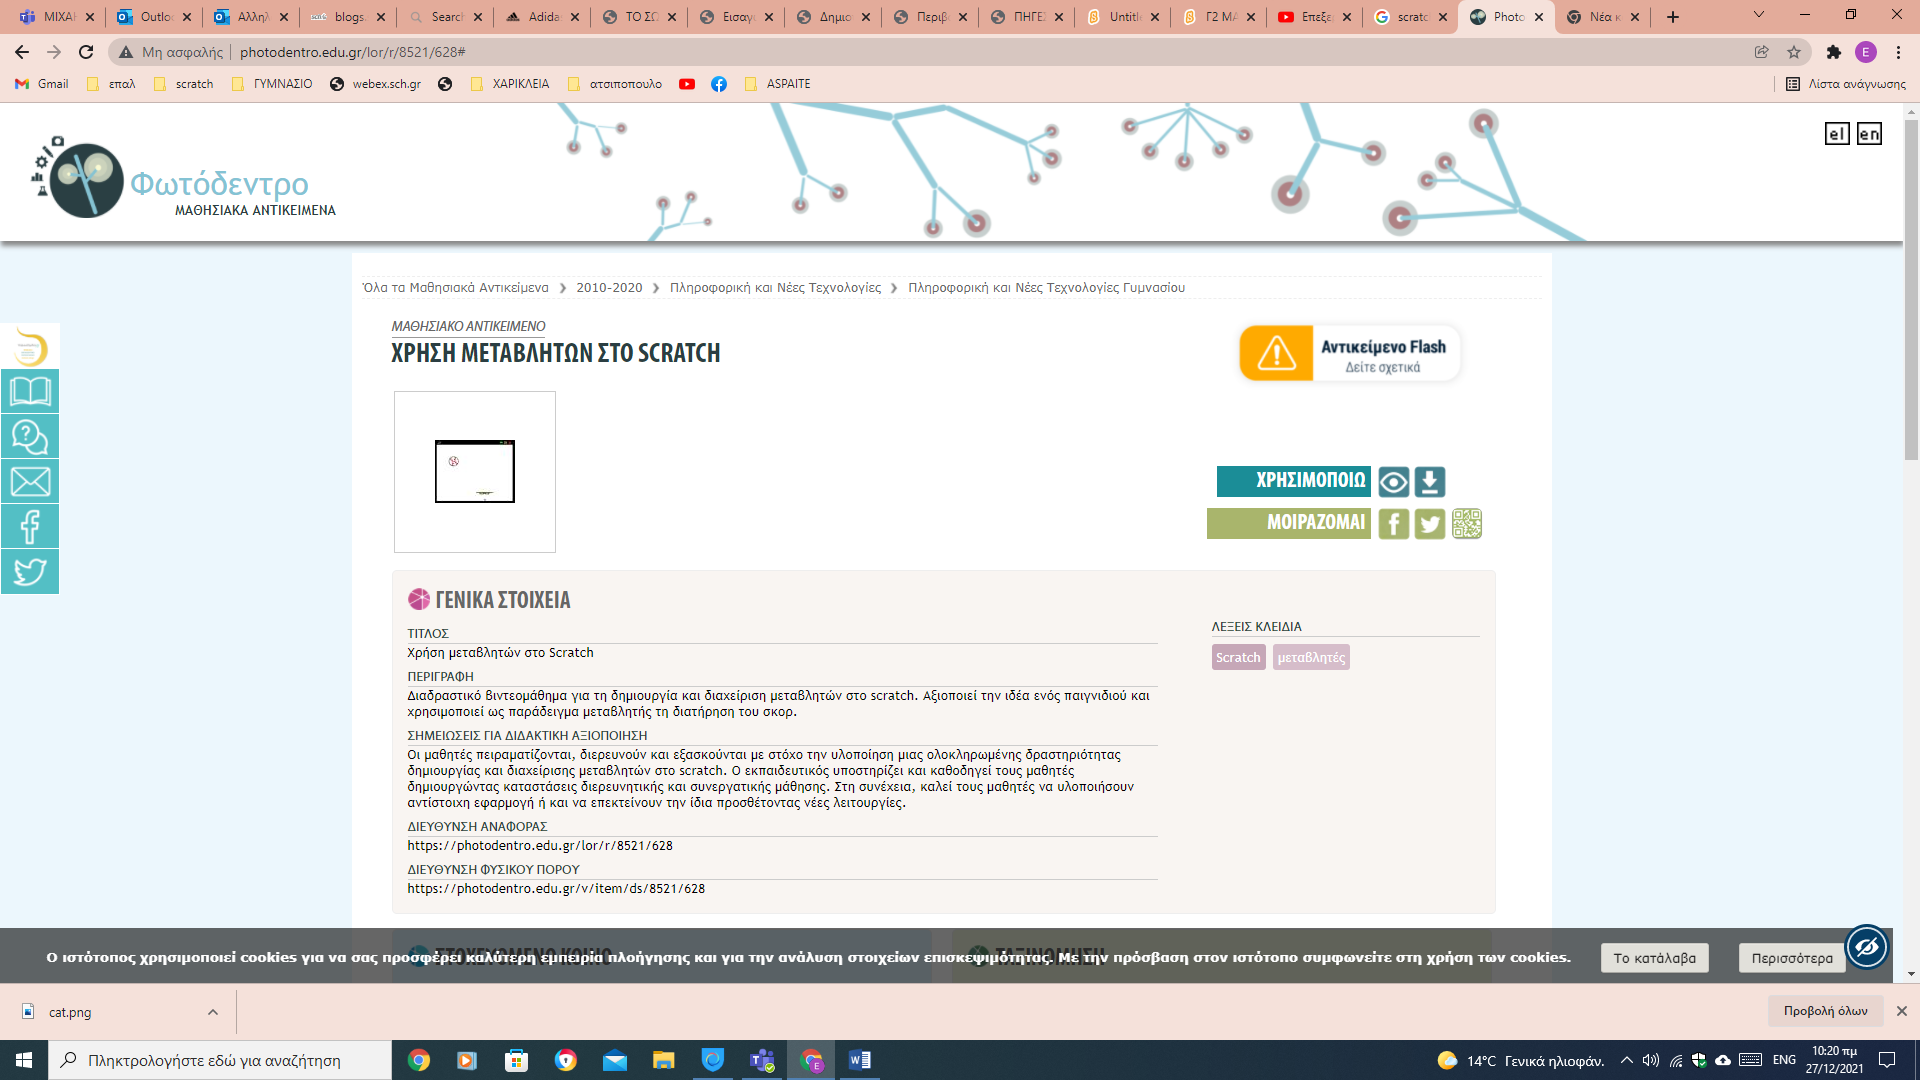
Task: Open File Explorer from taskbar
Action: point(664,1060)
